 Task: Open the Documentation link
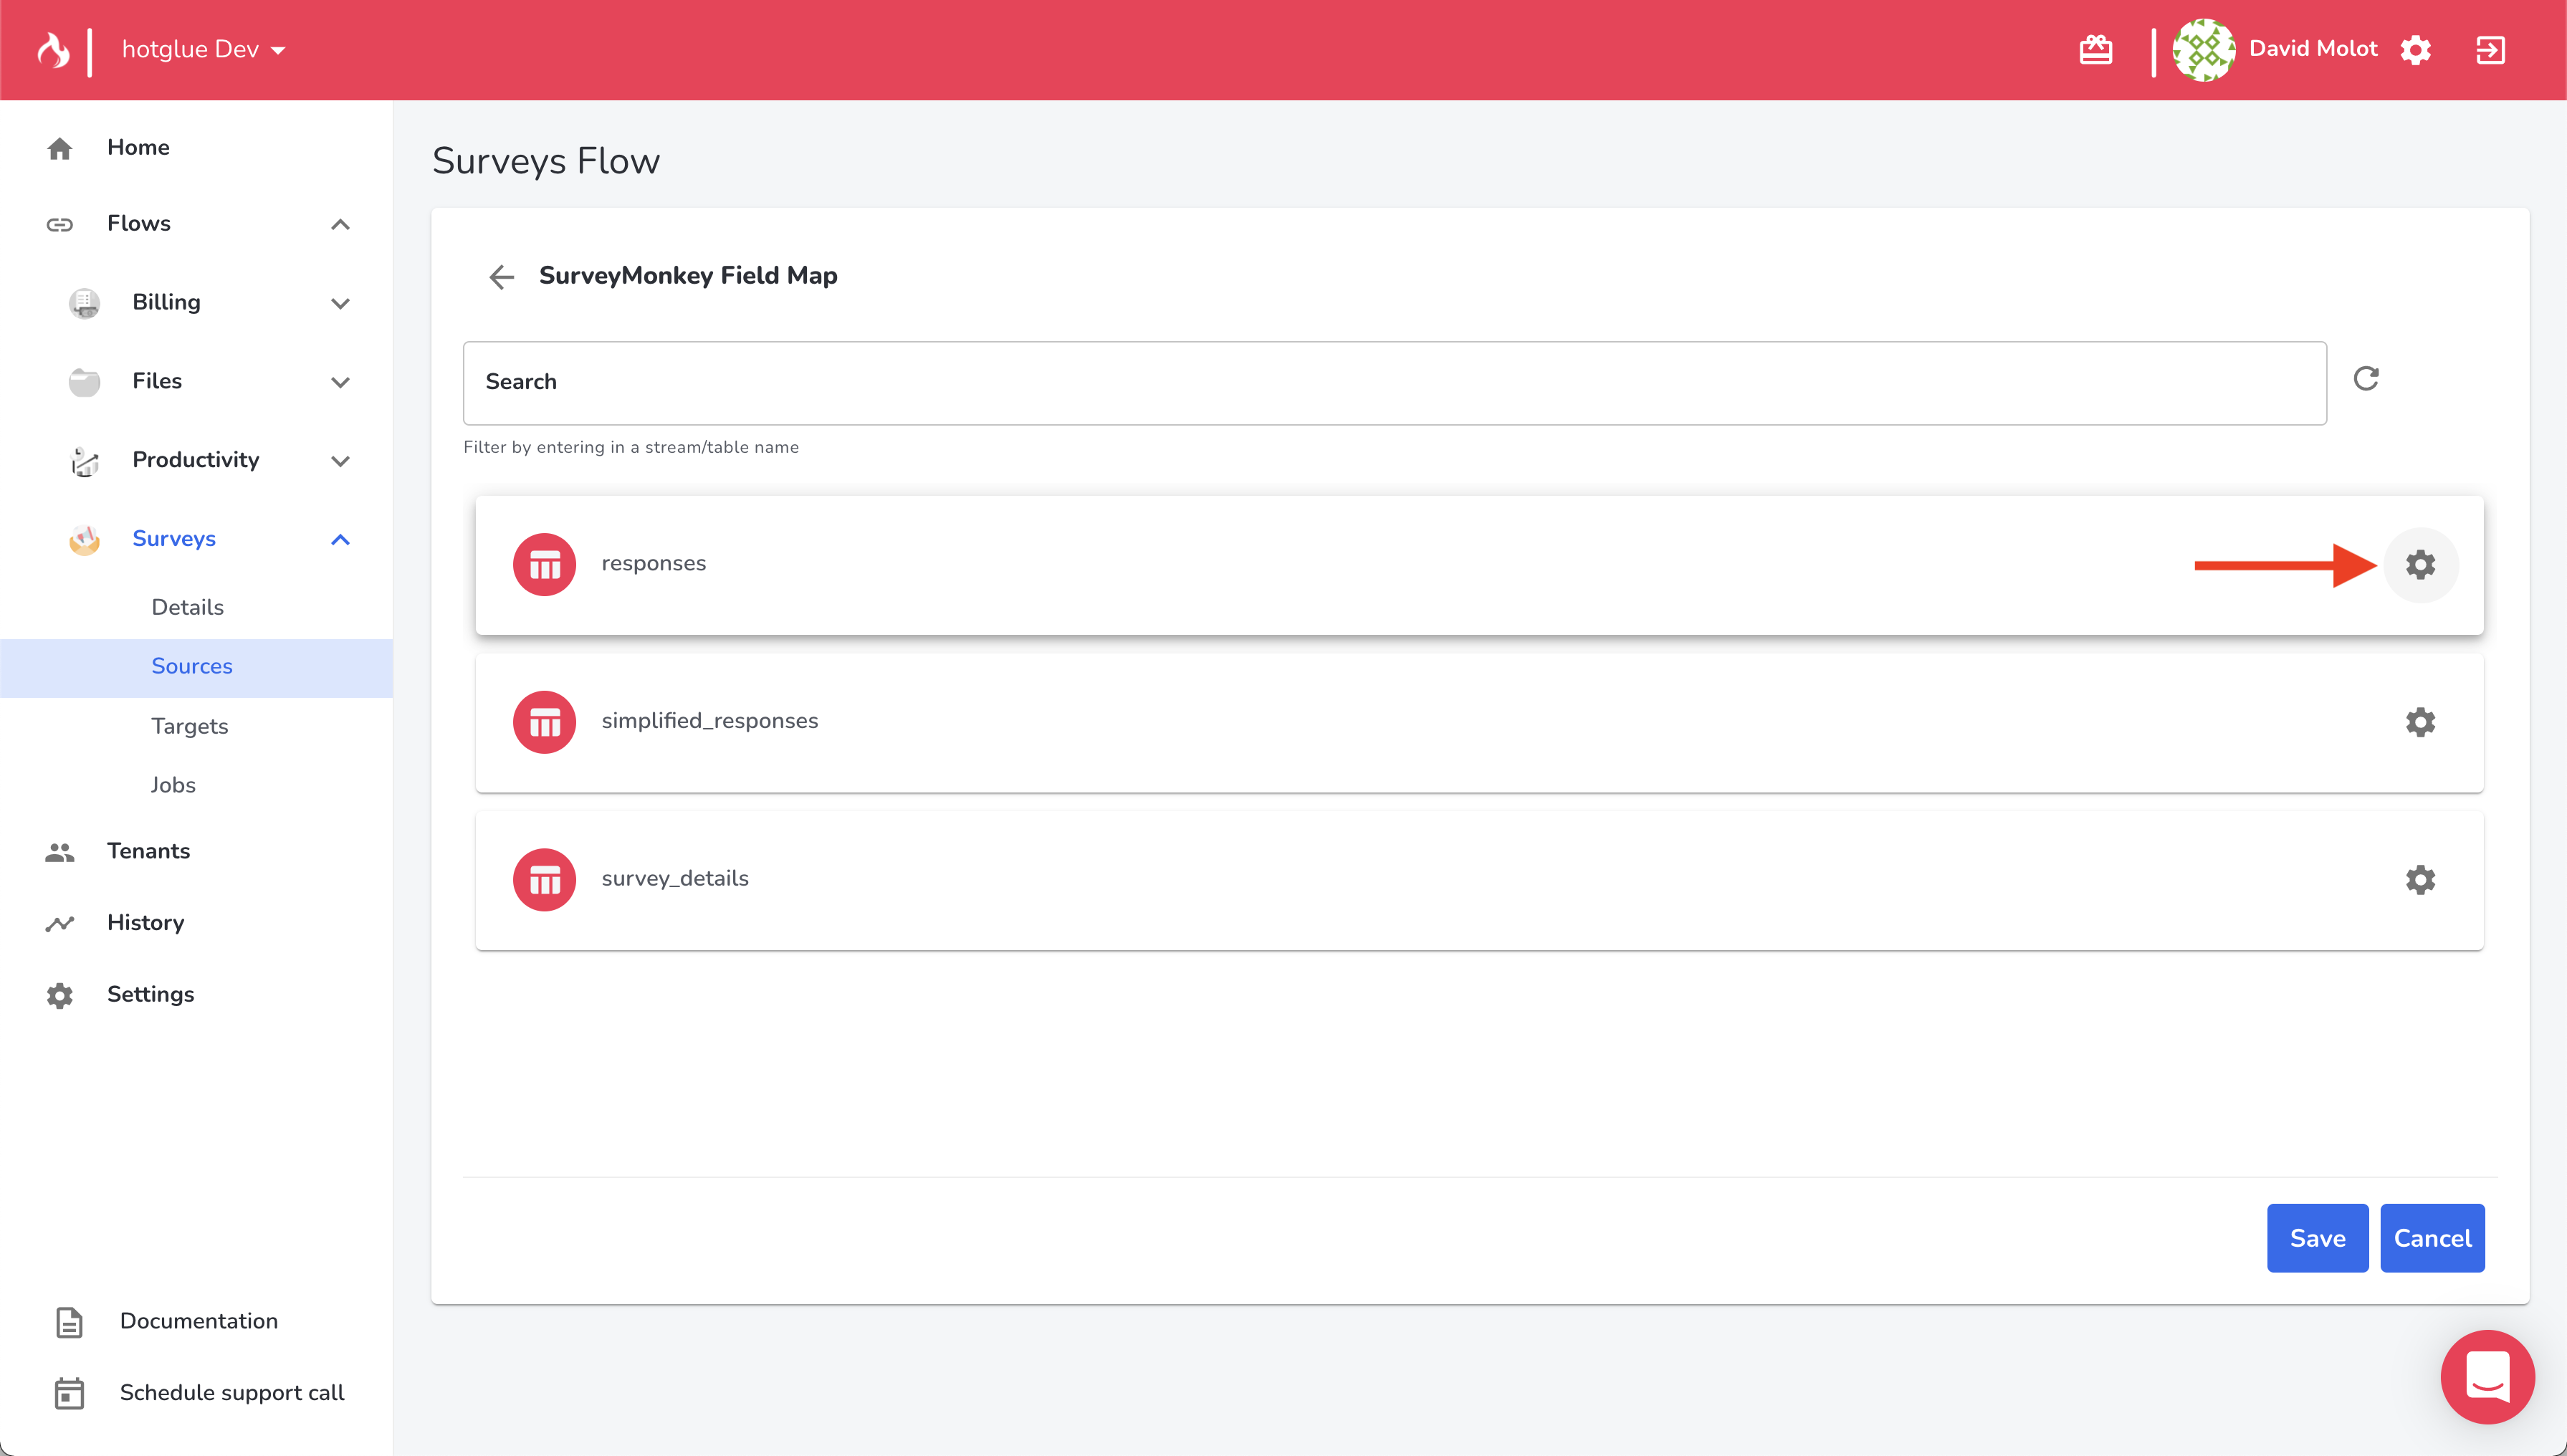[x=198, y=1321]
